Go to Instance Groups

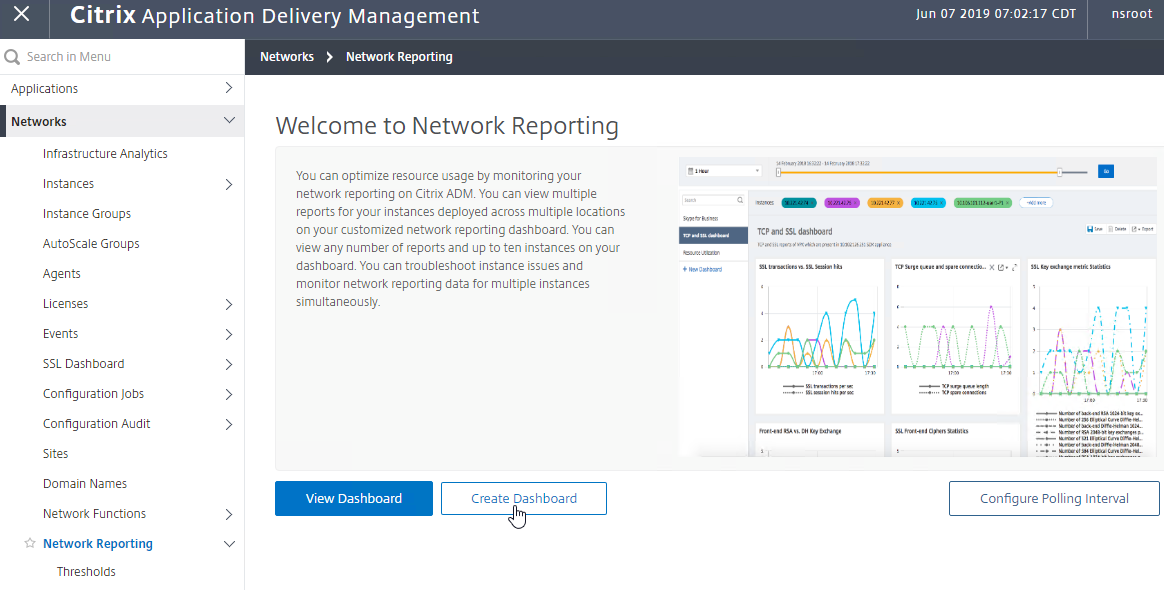coord(87,214)
